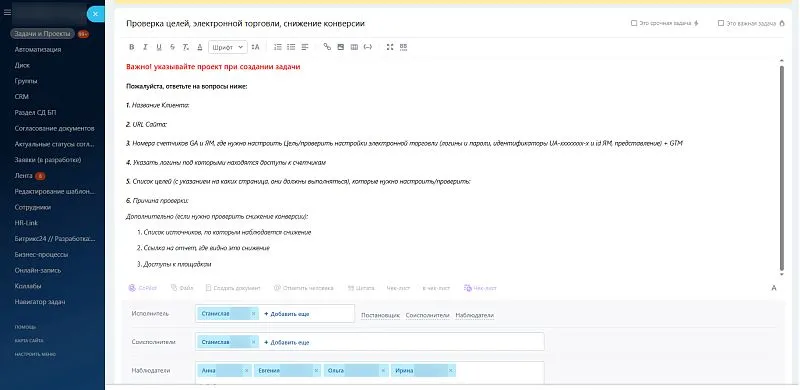Insert image icon in editor toolbar

point(340,47)
